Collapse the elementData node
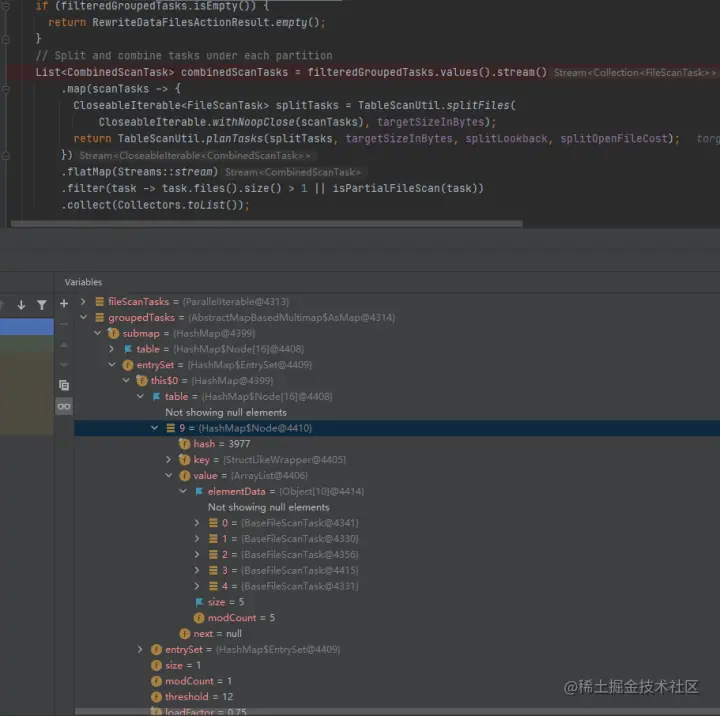This screenshot has height=716, width=720. [183, 491]
